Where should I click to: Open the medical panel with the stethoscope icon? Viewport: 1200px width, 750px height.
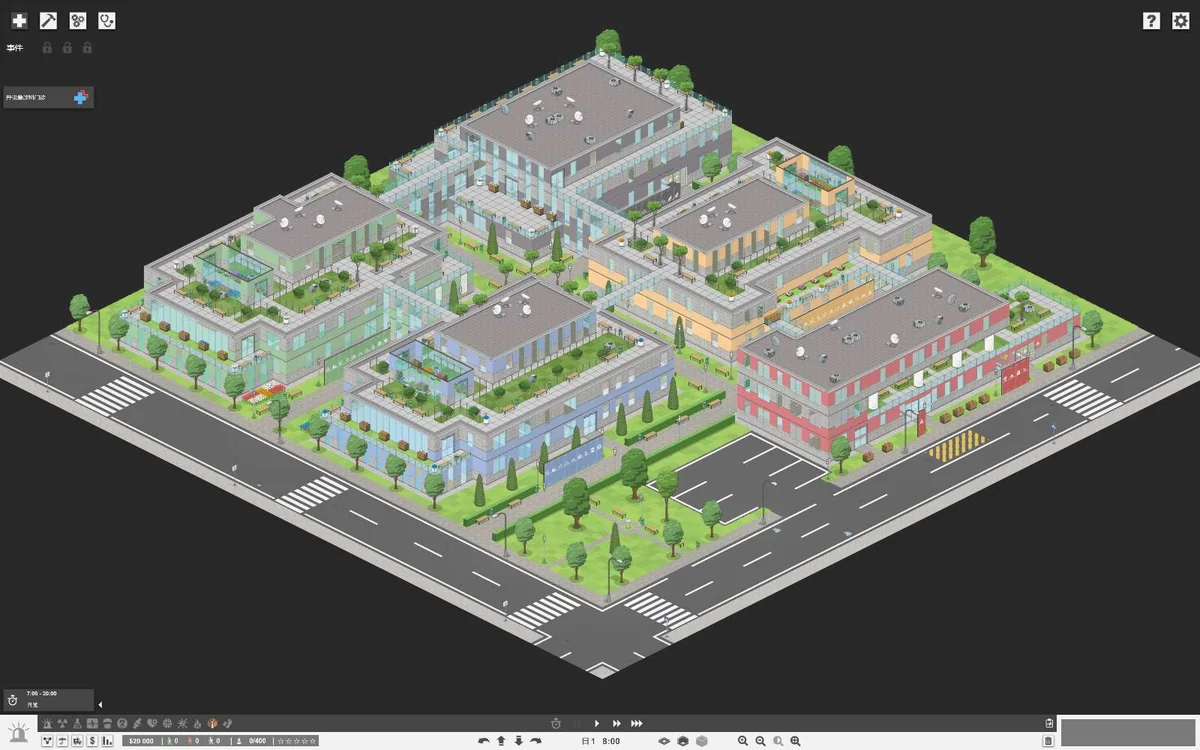106,20
